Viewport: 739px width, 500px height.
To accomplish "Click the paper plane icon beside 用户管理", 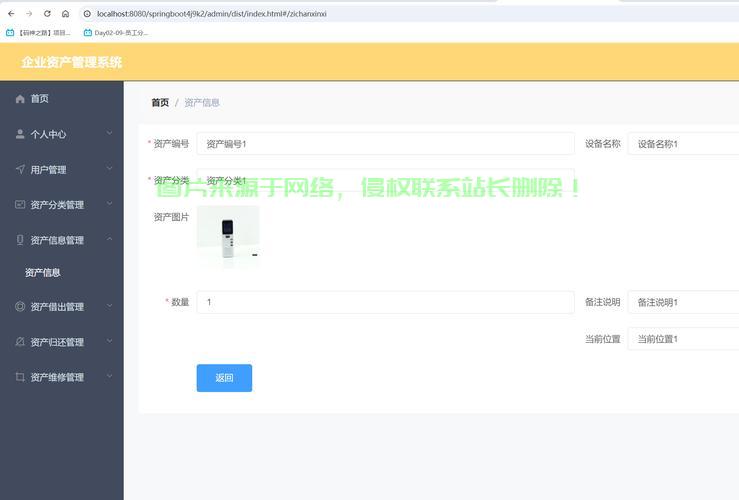I will point(20,169).
